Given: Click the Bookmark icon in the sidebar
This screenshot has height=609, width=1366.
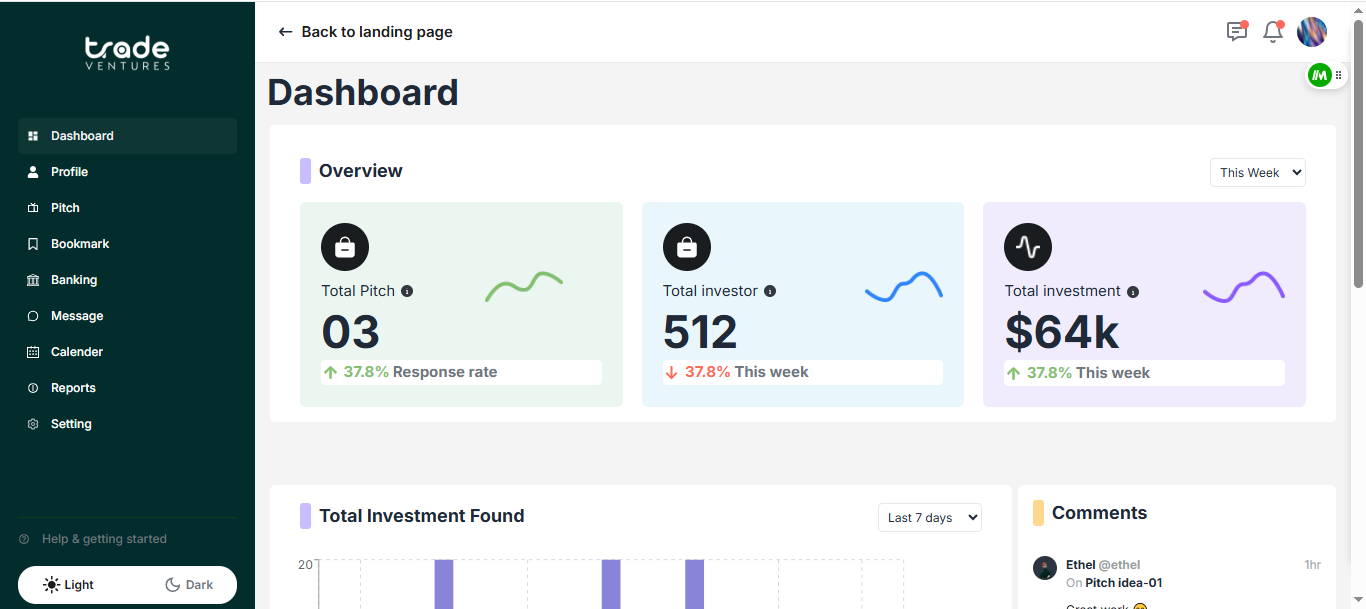Looking at the screenshot, I should click(33, 243).
